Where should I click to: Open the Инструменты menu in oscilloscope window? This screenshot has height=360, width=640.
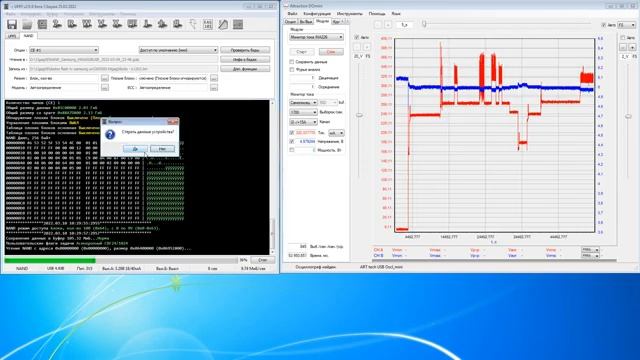349,13
